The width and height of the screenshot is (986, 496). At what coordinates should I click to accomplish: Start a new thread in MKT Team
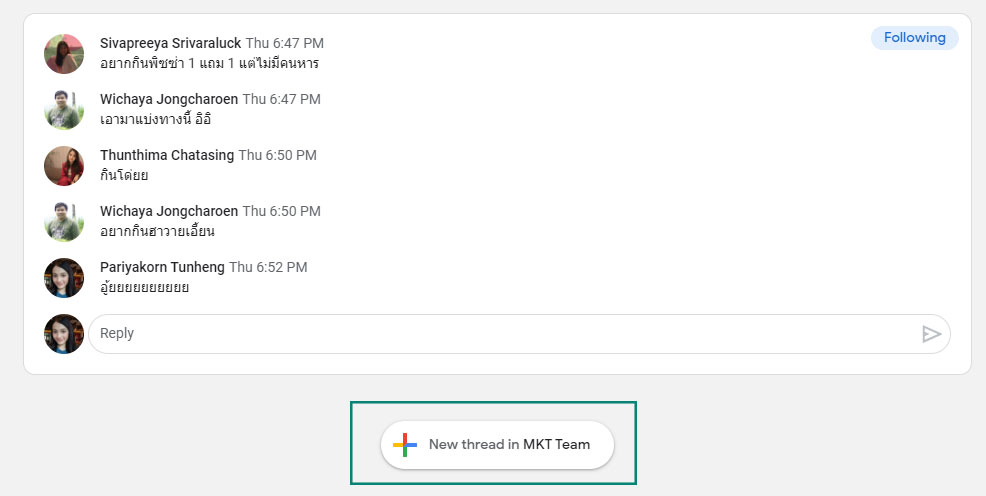497,444
